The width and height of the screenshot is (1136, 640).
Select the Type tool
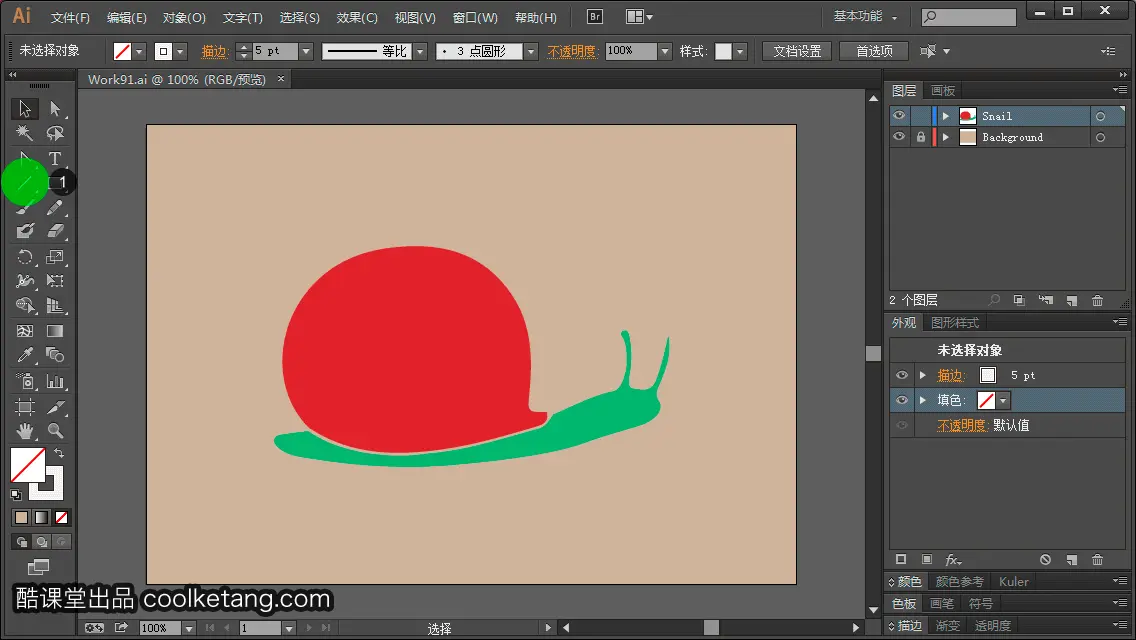pos(55,158)
